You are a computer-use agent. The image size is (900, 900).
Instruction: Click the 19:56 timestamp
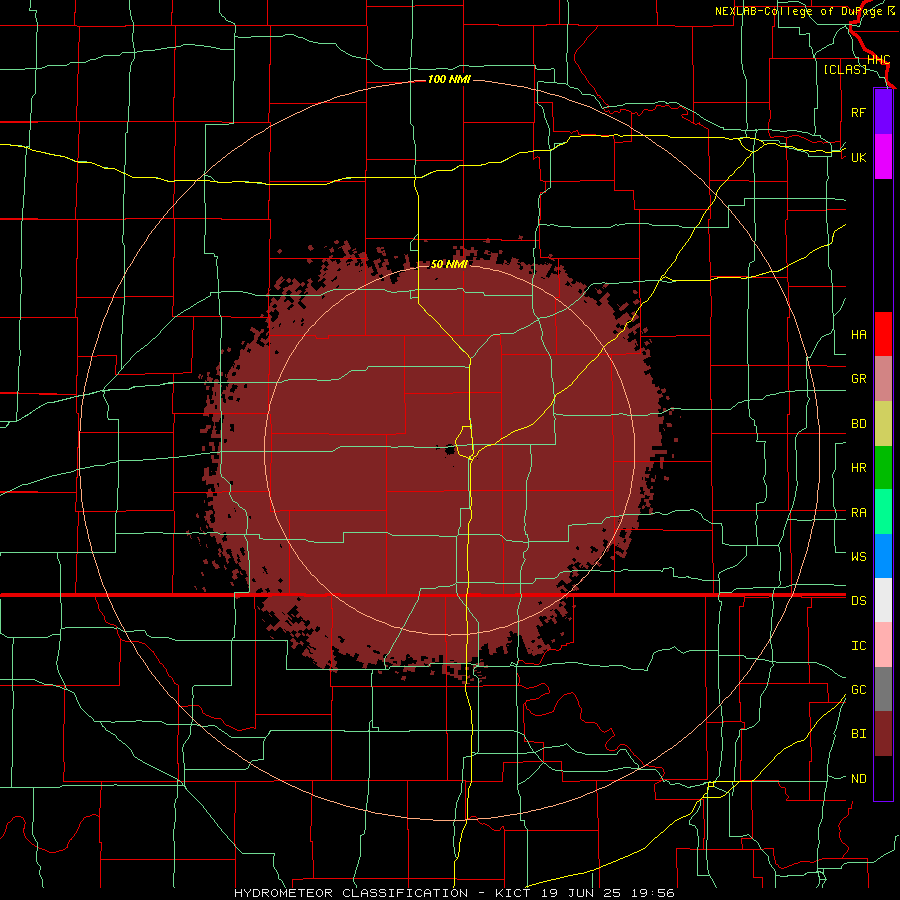tap(651, 893)
